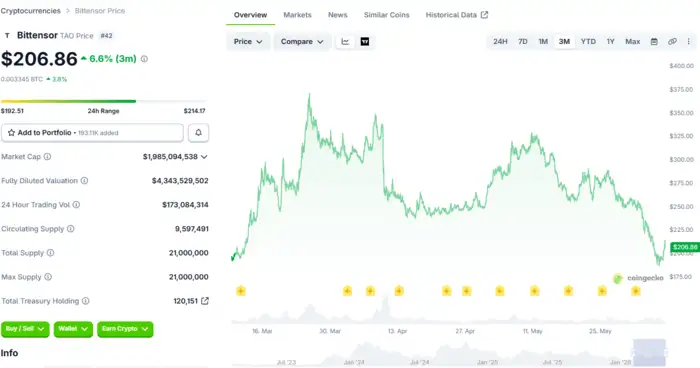The height and width of the screenshot is (368, 700).
Task: Click the 0.003345 BTC price text
Action: tap(22, 79)
